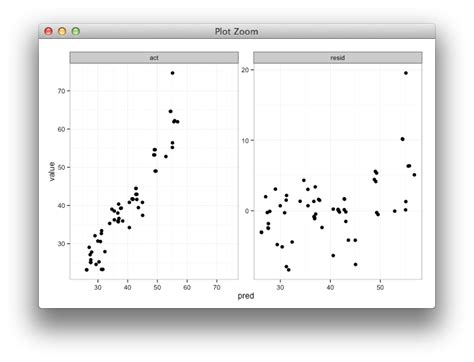Select the leftmost data point in resid panel

(261, 232)
